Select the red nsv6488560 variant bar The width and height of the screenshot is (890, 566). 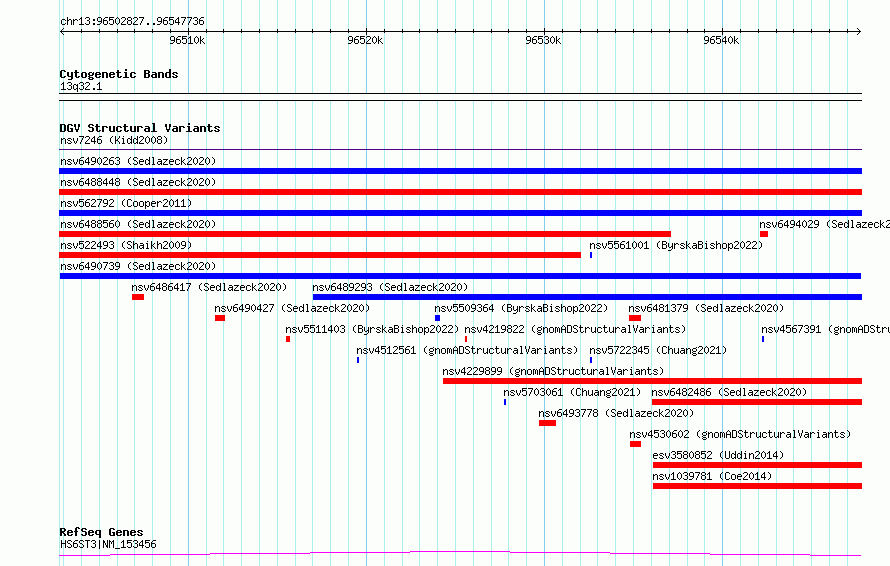[x=365, y=234]
